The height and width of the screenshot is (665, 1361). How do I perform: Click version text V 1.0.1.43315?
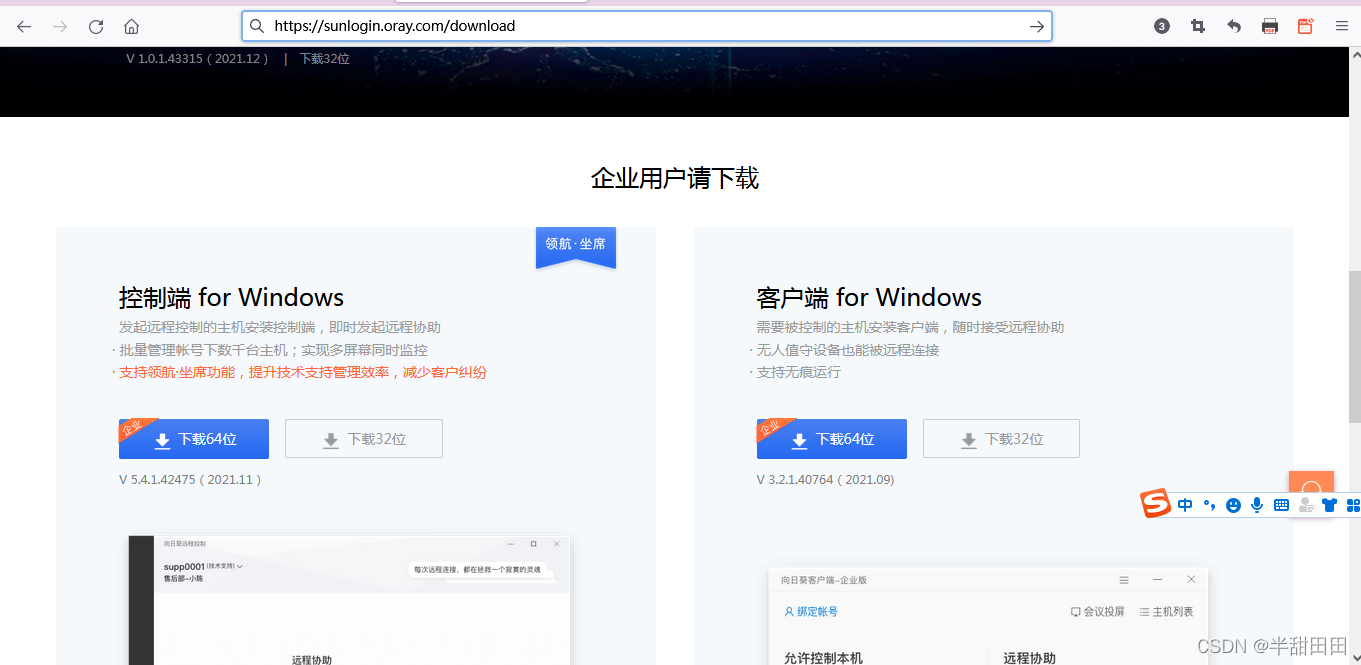click(197, 59)
